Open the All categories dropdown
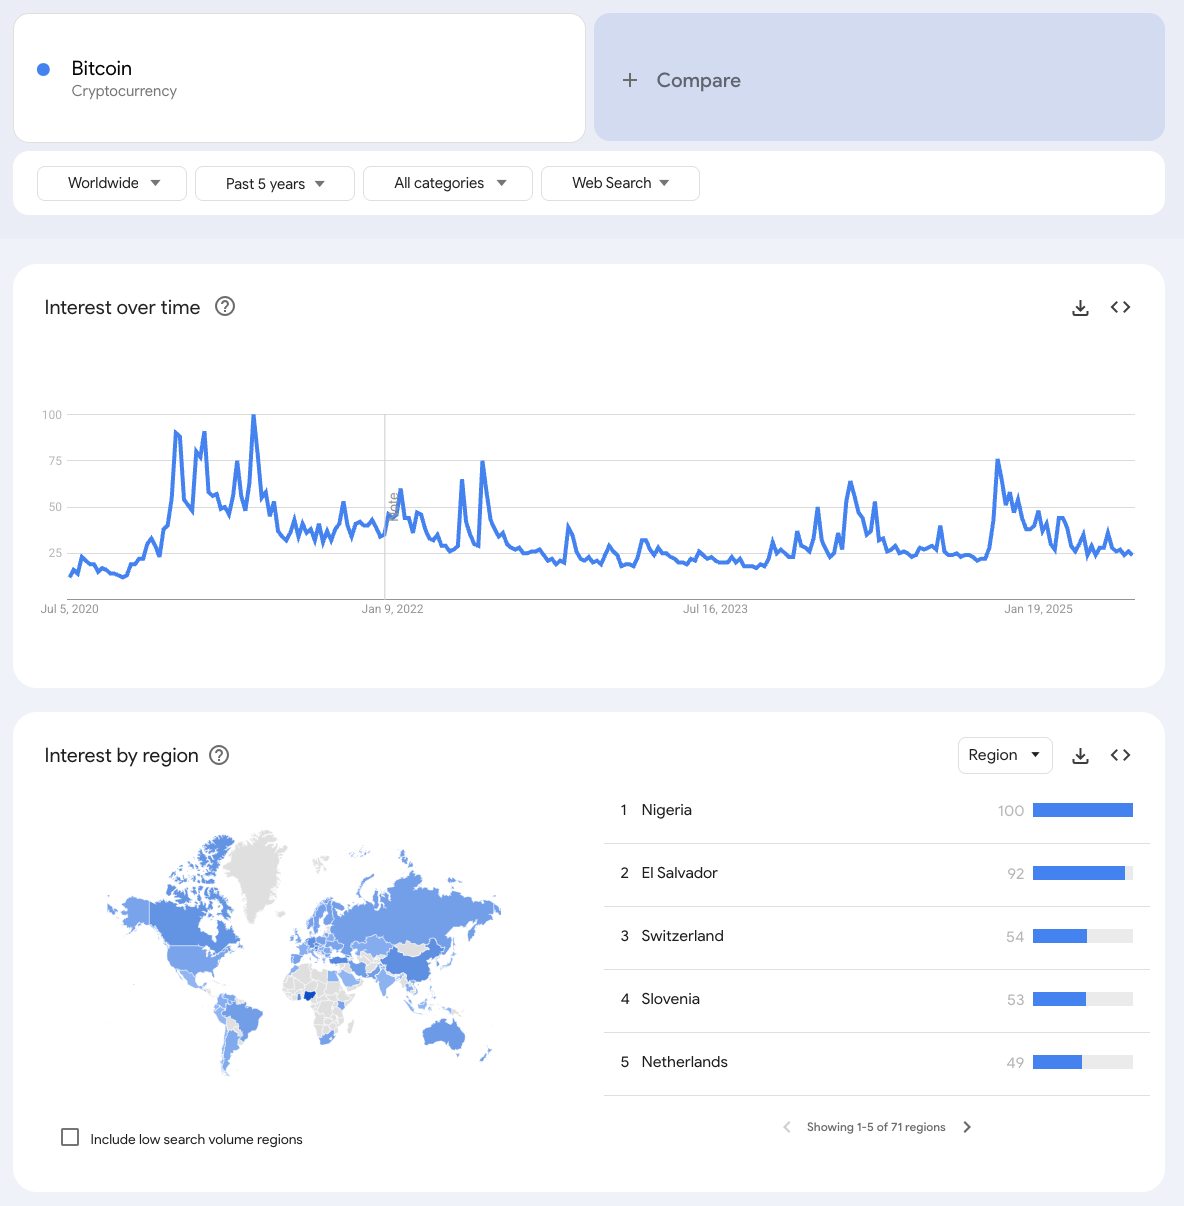Screen dimensions: 1184x1206 448,183
